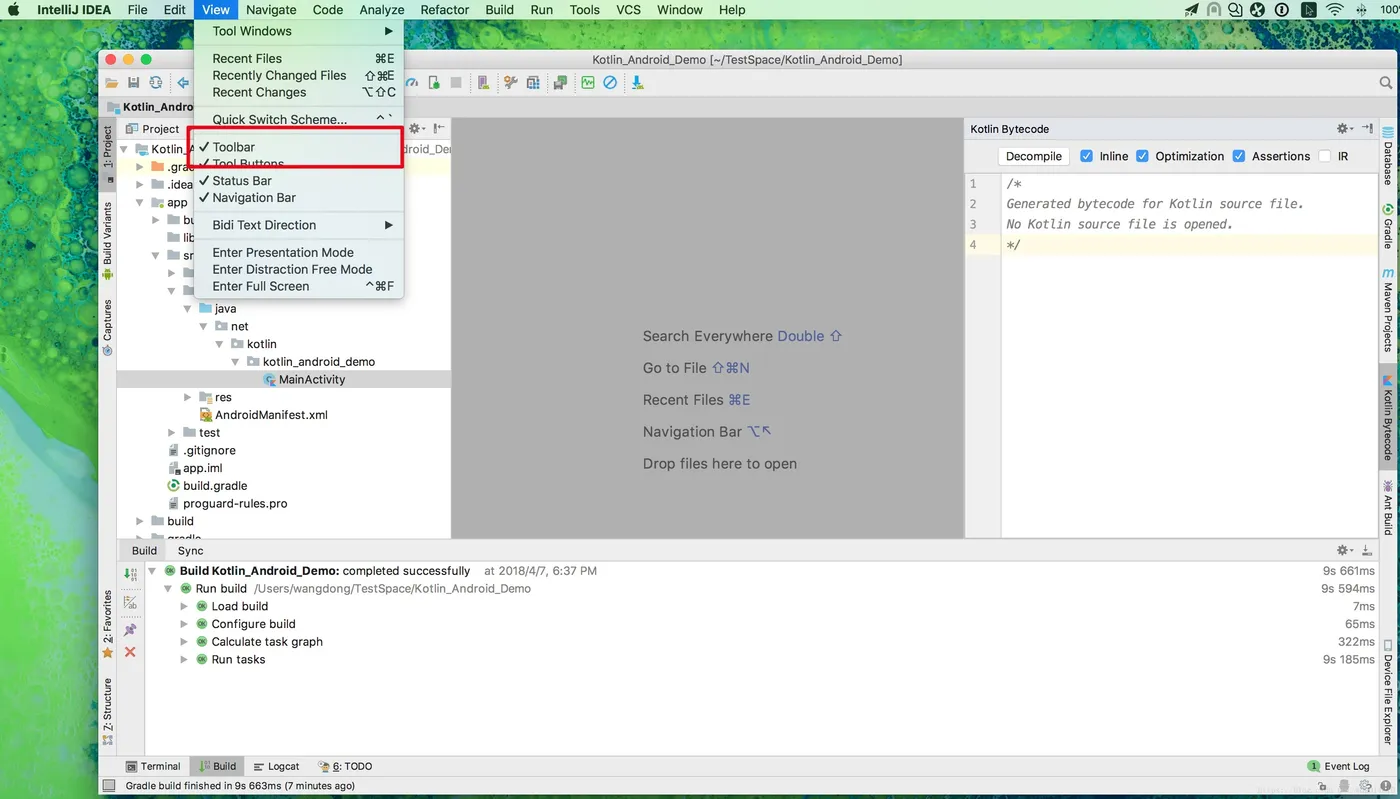Click the pin icon in Build panel
This screenshot has width=1400, height=799.
(x=130, y=630)
